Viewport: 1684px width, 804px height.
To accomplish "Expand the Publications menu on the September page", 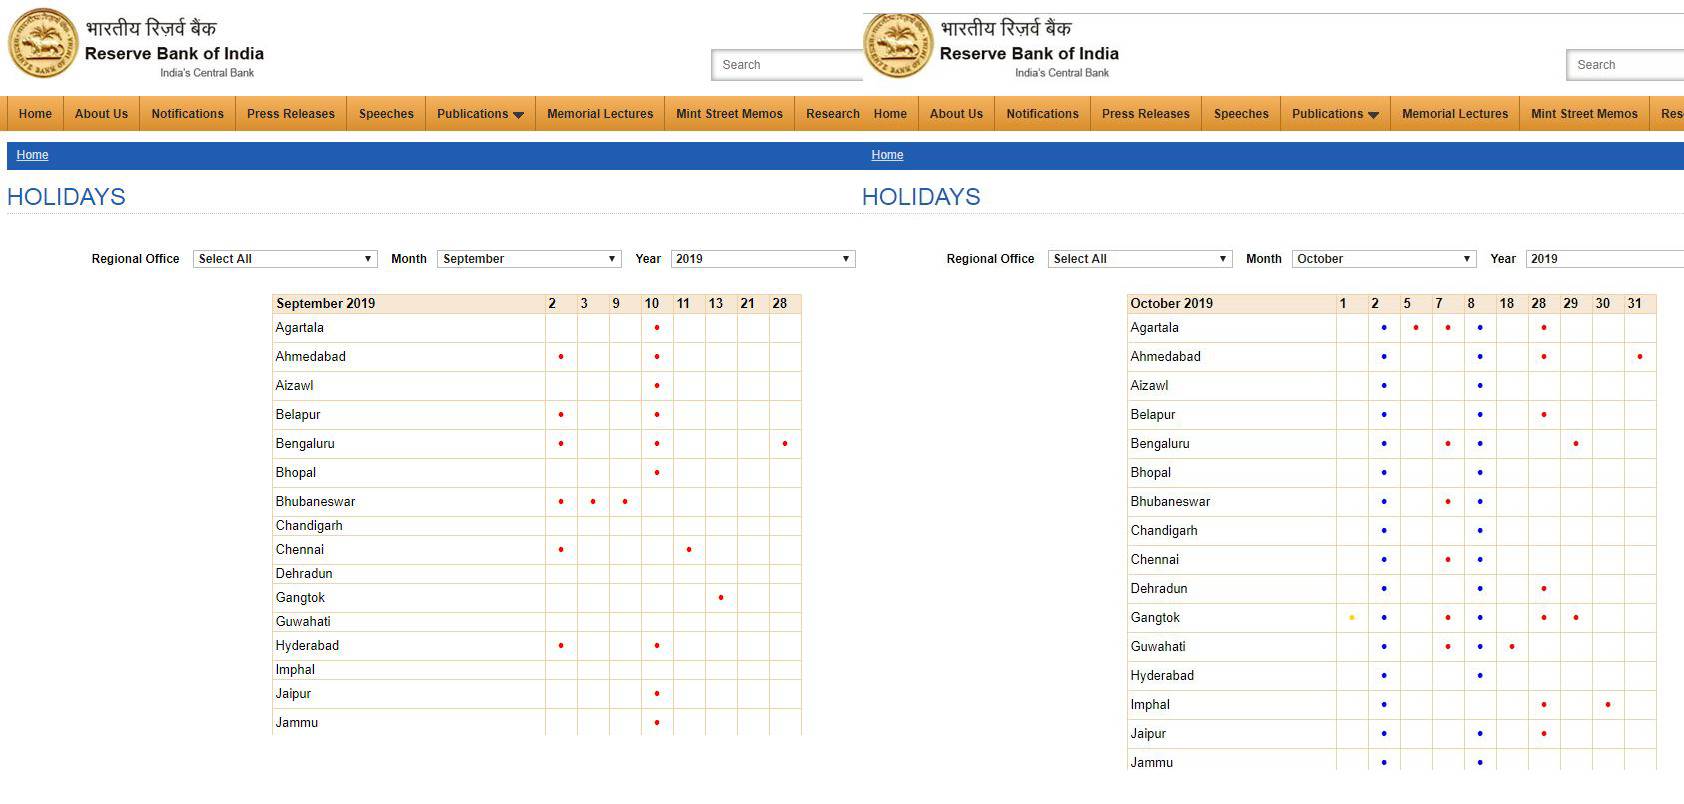I will pyautogui.click(x=480, y=114).
